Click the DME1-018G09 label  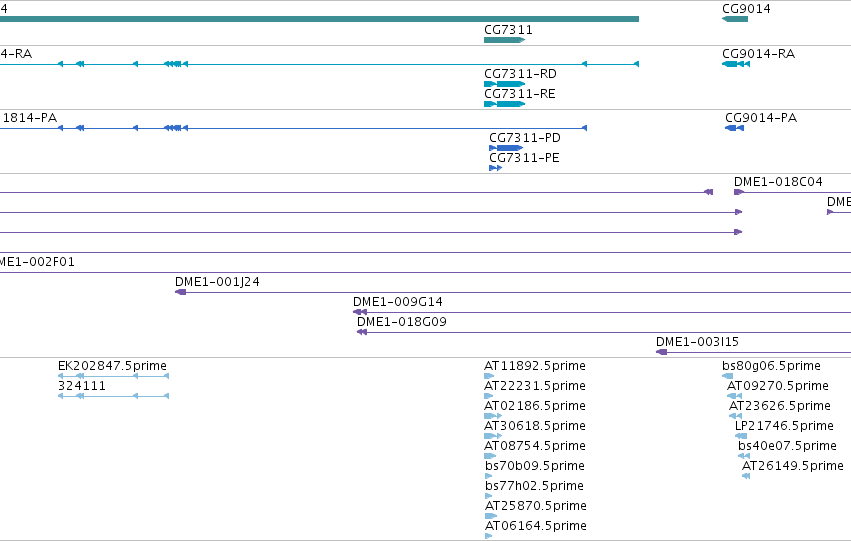click(402, 322)
